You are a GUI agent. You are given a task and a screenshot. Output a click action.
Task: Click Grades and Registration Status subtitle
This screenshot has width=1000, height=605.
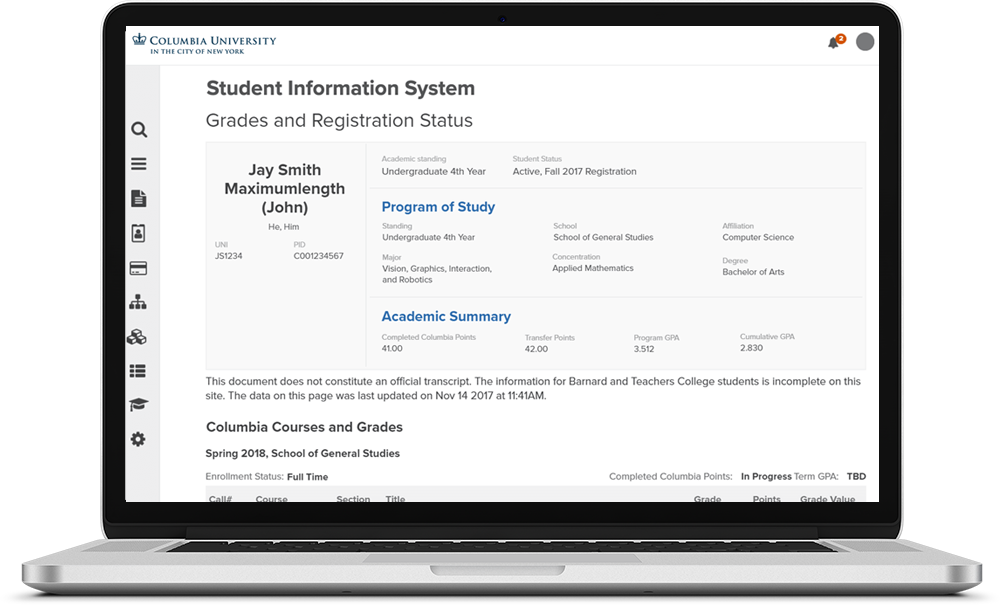click(339, 120)
